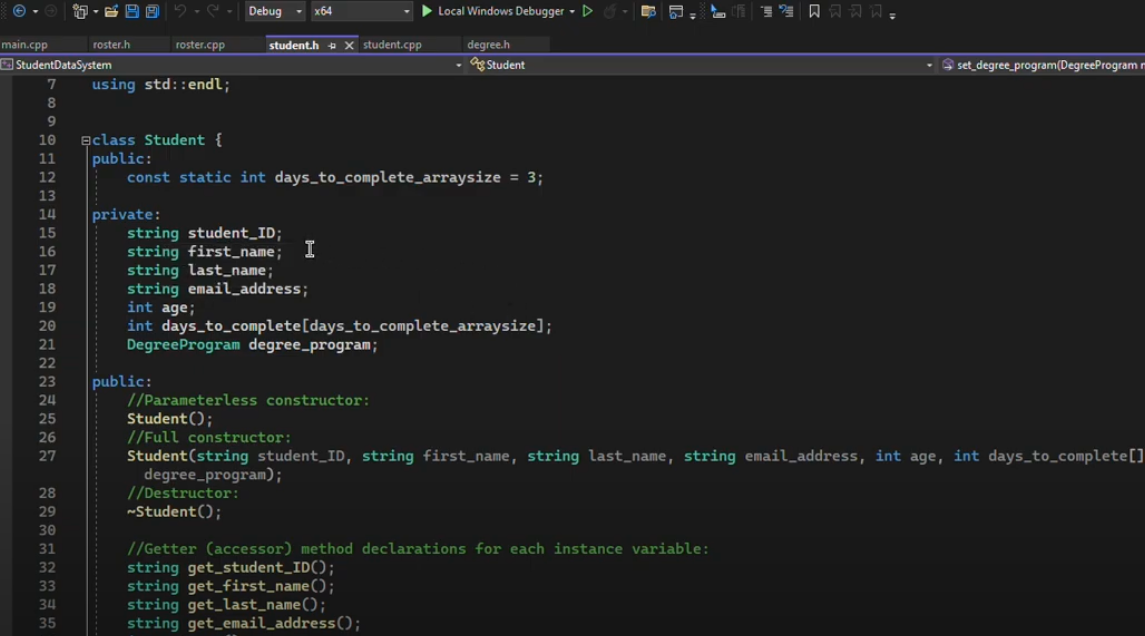Image resolution: width=1145 pixels, height=636 pixels.
Task: Click the '~Student();' destructor declaration
Action: (x=174, y=512)
